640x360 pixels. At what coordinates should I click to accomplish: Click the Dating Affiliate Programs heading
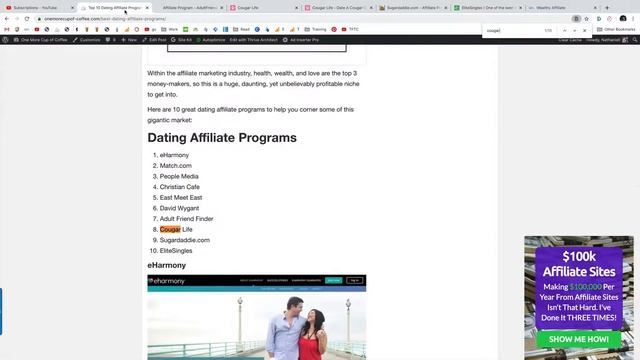(x=222, y=138)
